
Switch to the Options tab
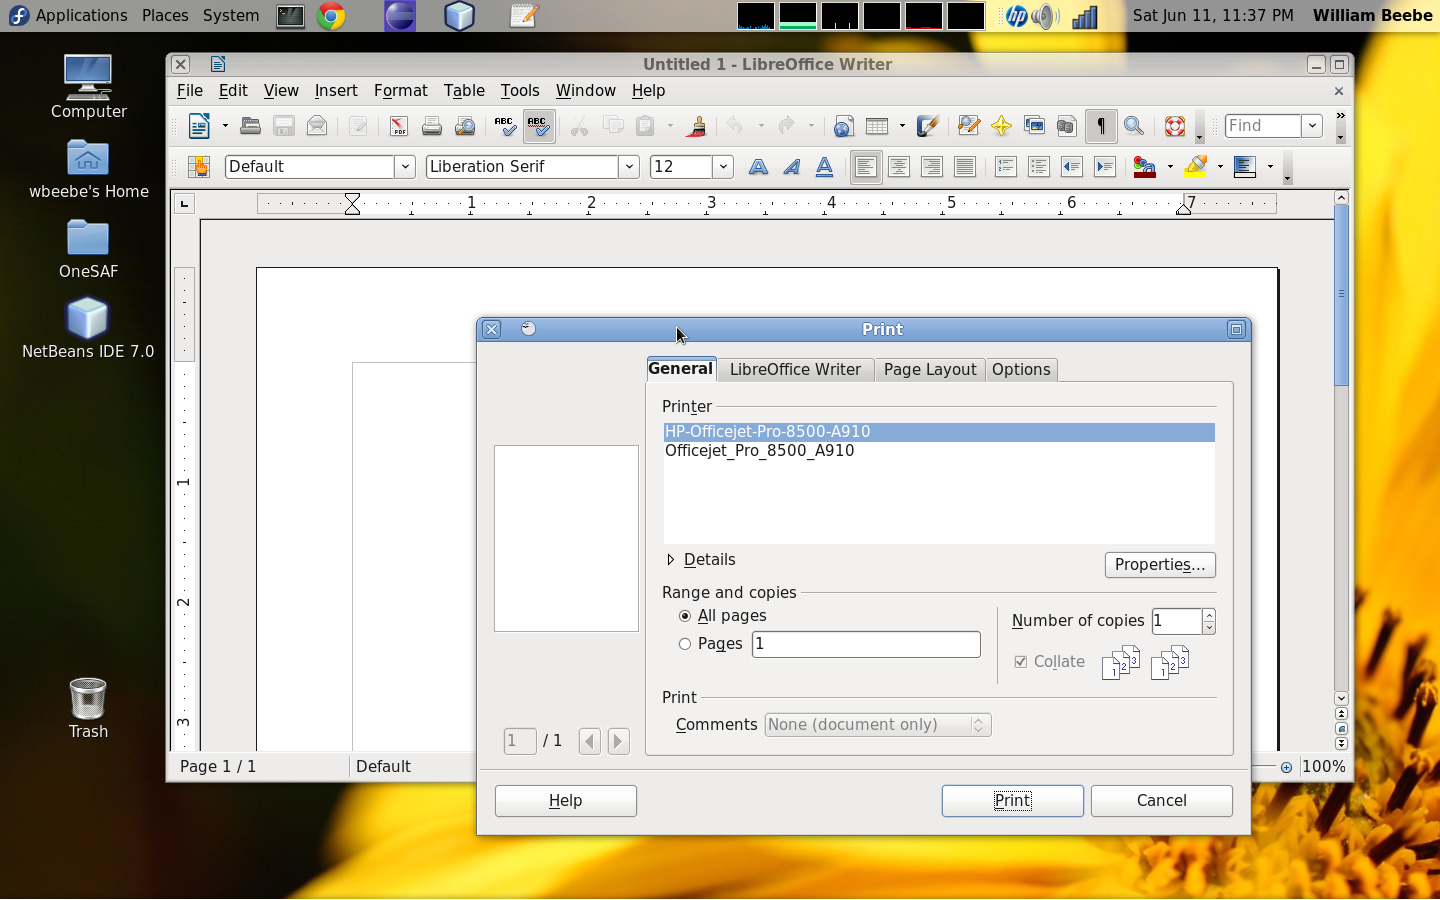coord(1021,370)
